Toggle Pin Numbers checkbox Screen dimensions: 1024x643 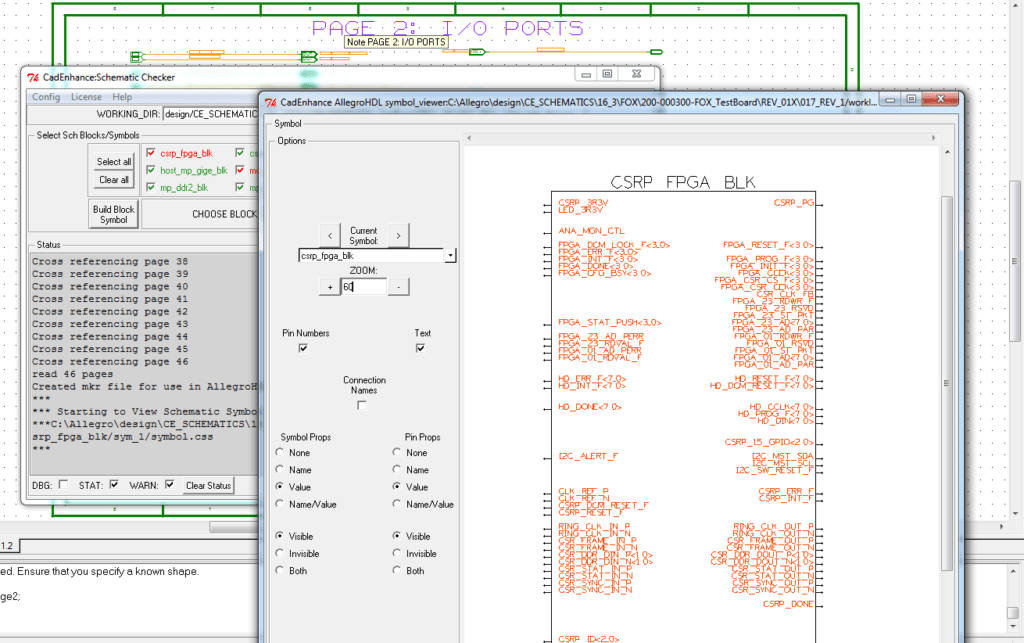[303, 348]
